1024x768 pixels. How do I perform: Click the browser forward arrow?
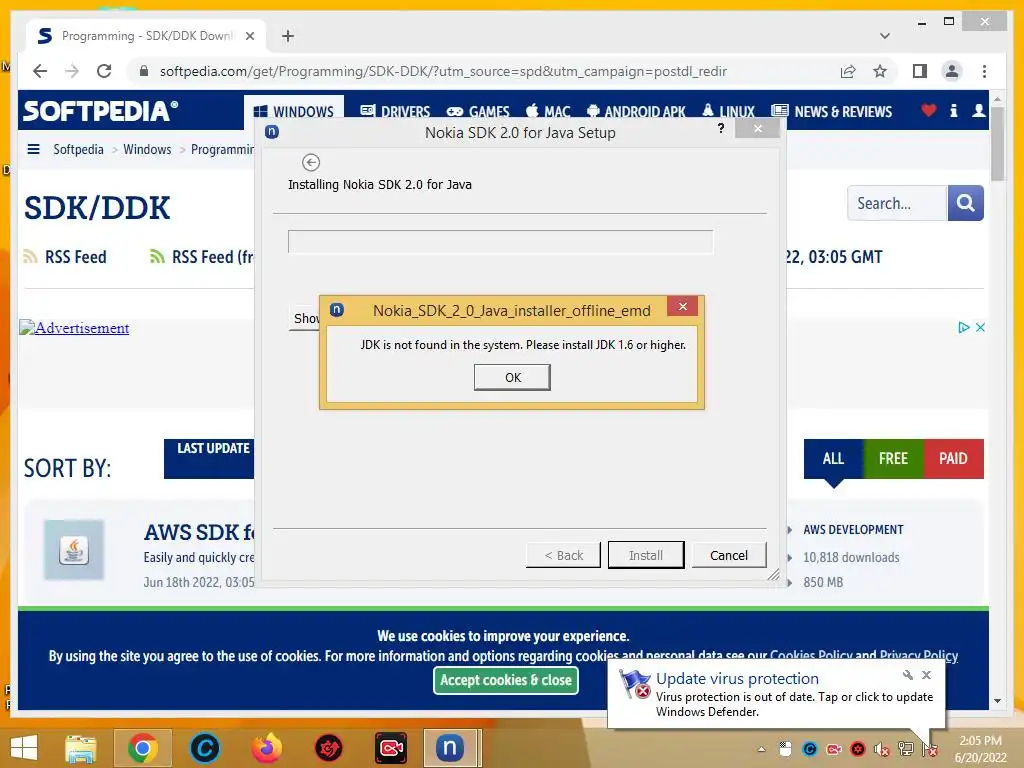point(72,71)
